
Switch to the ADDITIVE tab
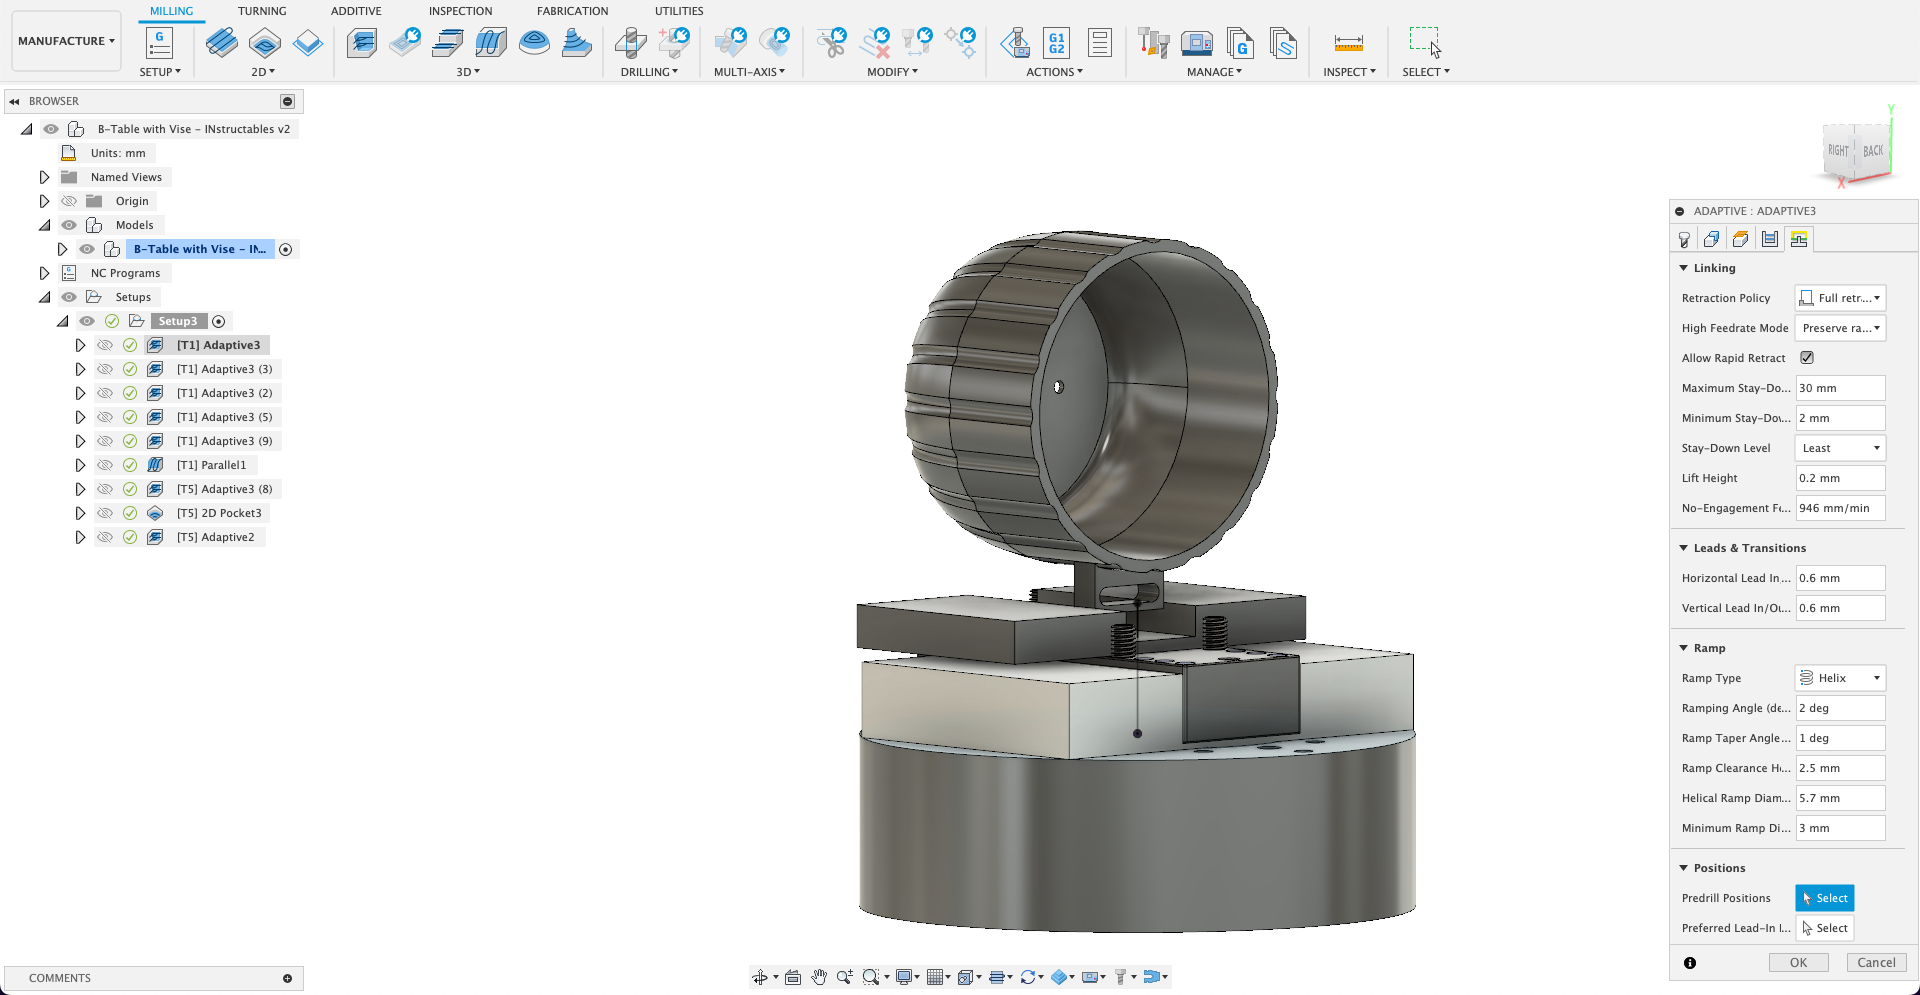coord(356,11)
